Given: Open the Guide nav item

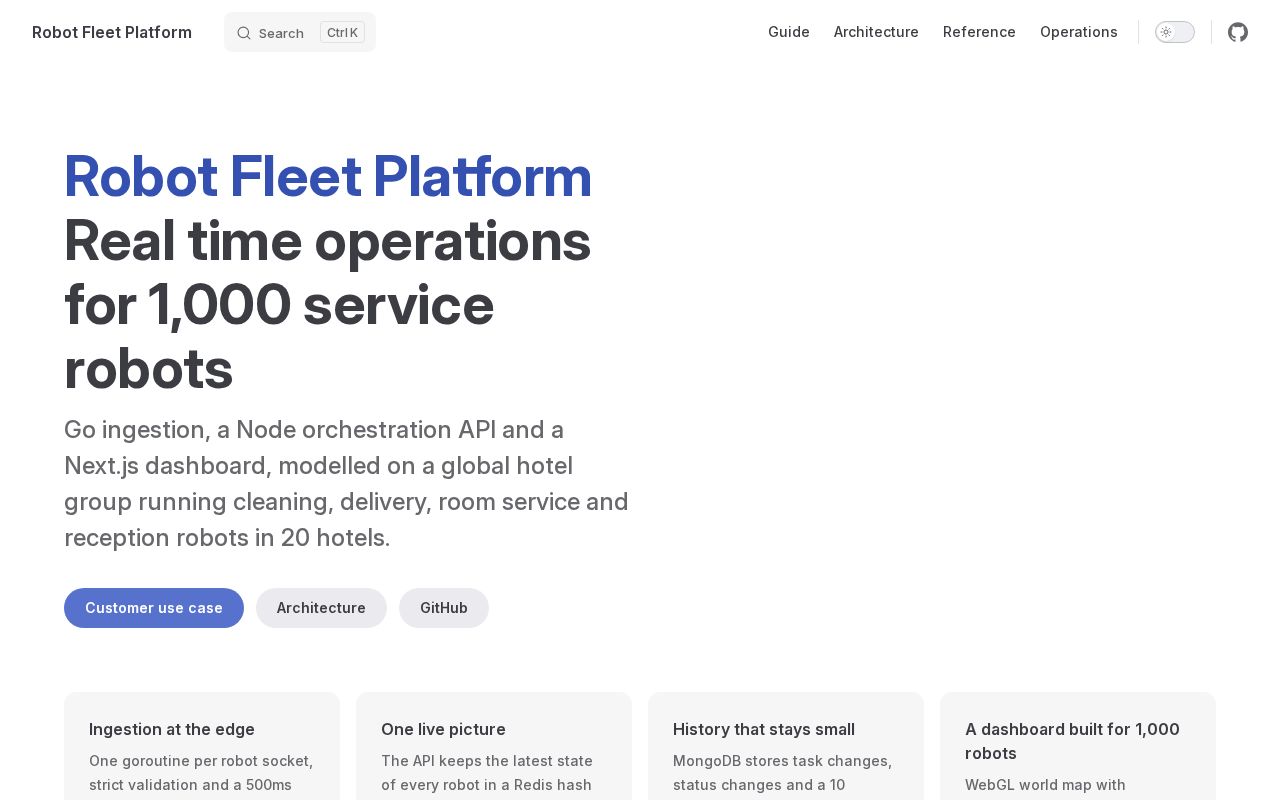Looking at the screenshot, I should tap(789, 32).
